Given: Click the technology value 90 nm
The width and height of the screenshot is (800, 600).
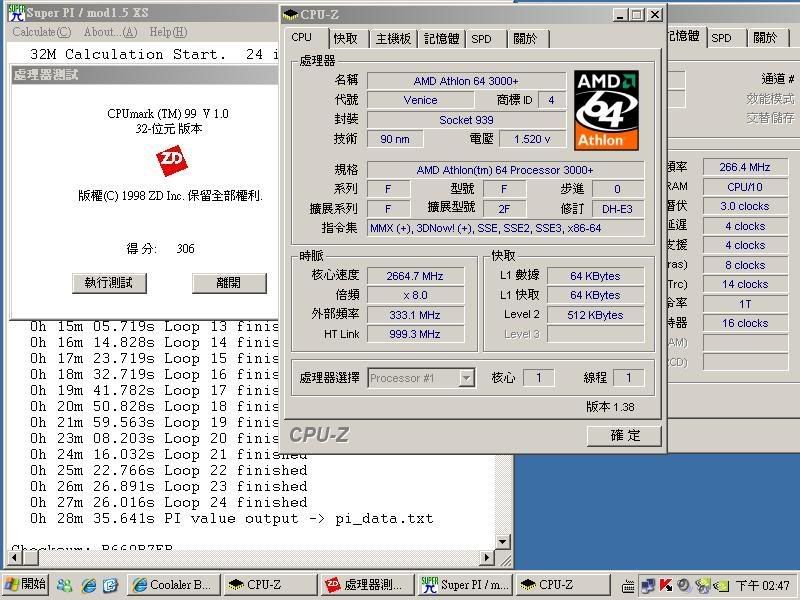Looking at the screenshot, I should pyautogui.click(x=395, y=139).
